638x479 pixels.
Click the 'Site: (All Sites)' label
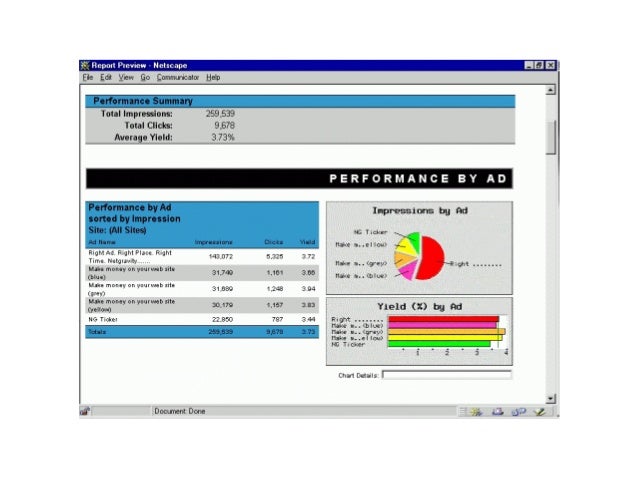(x=117, y=230)
